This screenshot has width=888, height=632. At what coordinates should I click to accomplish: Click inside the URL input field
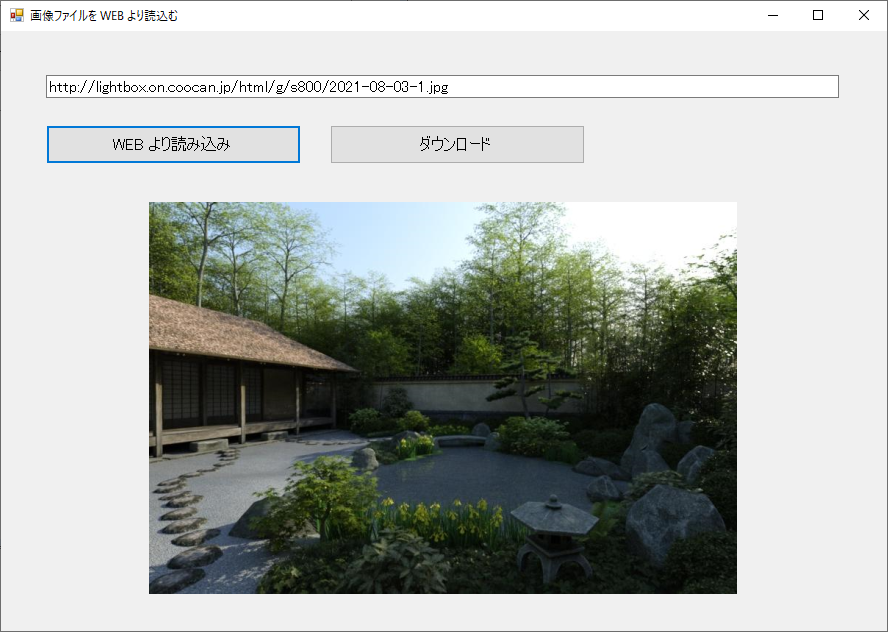click(x=600, y=86)
